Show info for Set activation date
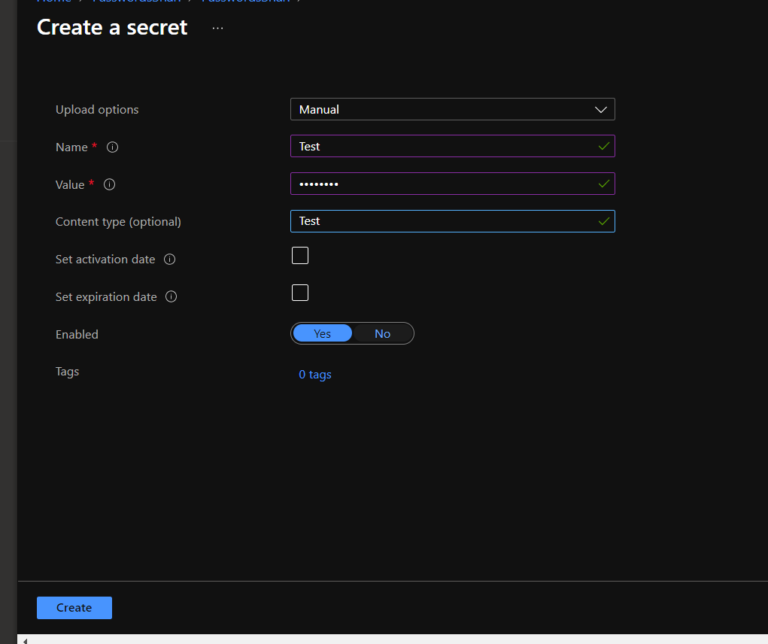 (x=170, y=259)
